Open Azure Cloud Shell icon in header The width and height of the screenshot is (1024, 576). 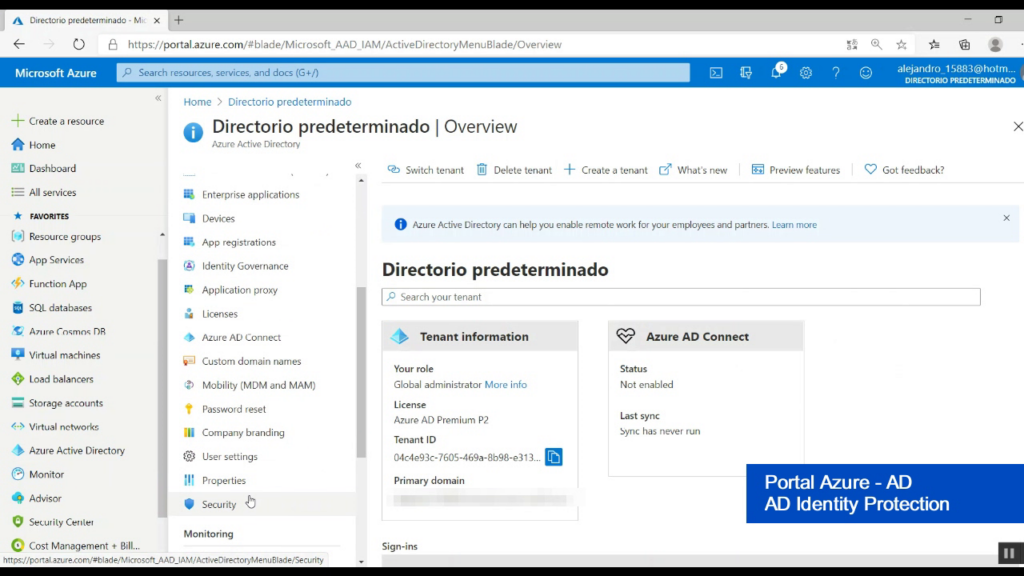click(x=716, y=73)
